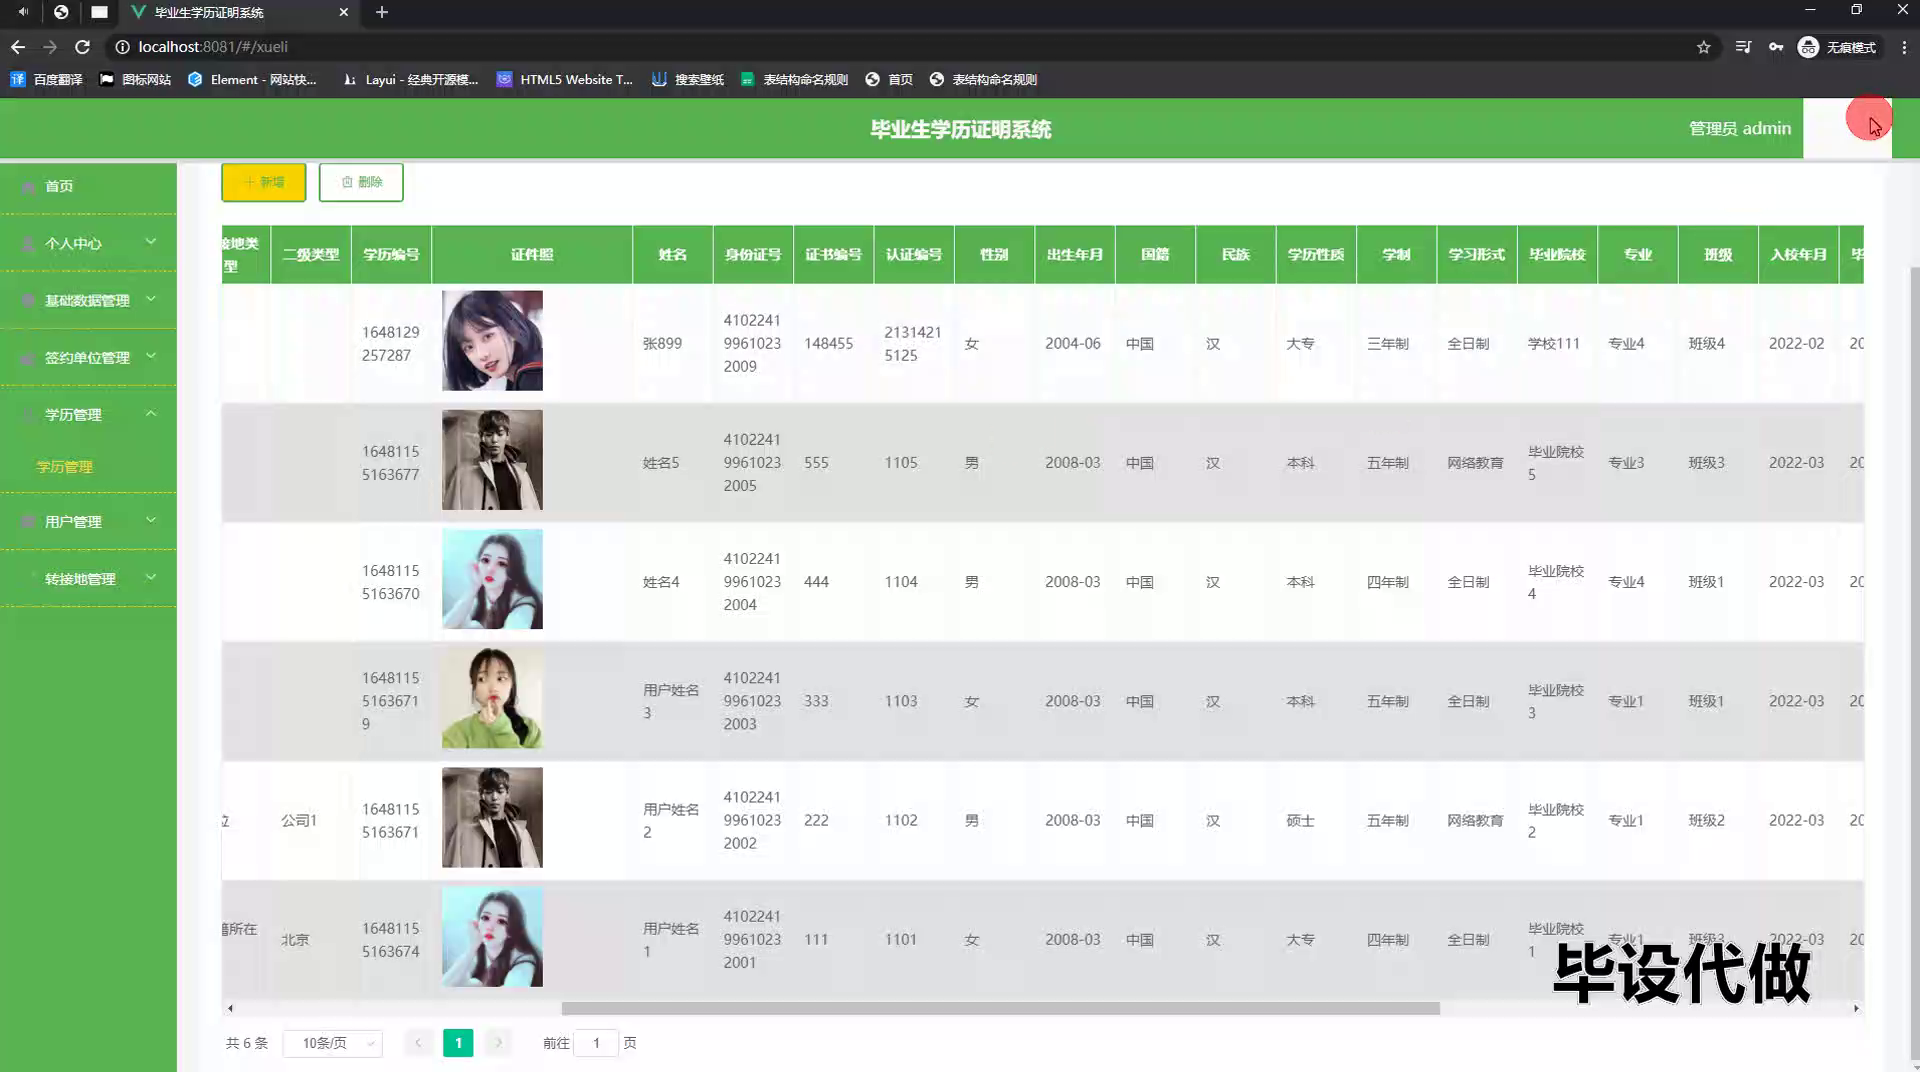Screen dimensions: 1920x1072
Task: Open a new browser tab
Action: coord(382,12)
